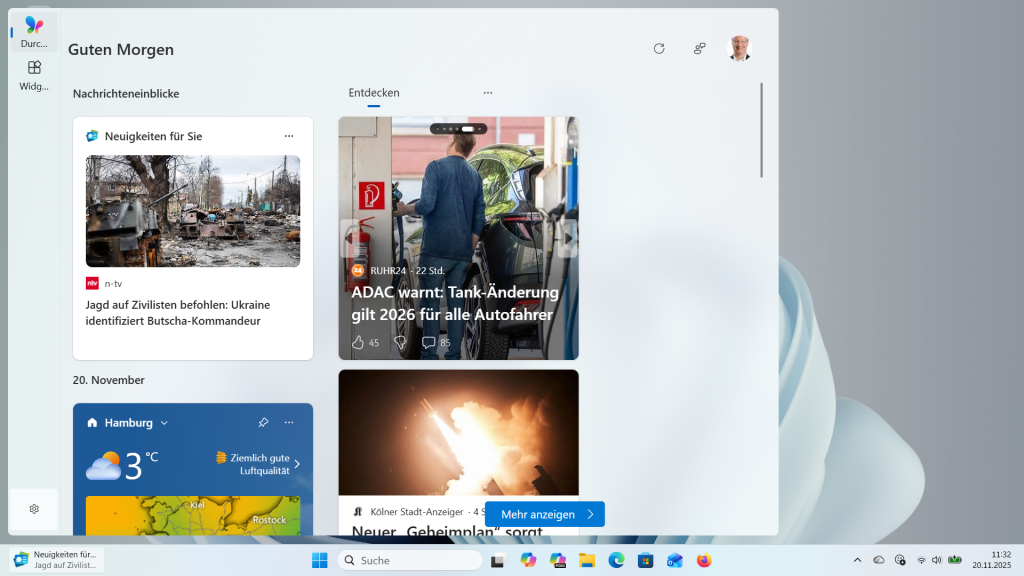Image resolution: width=1024 pixels, height=576 pixels.
Task: Click the Mehr anzeigen button
Action: point(545,514)
